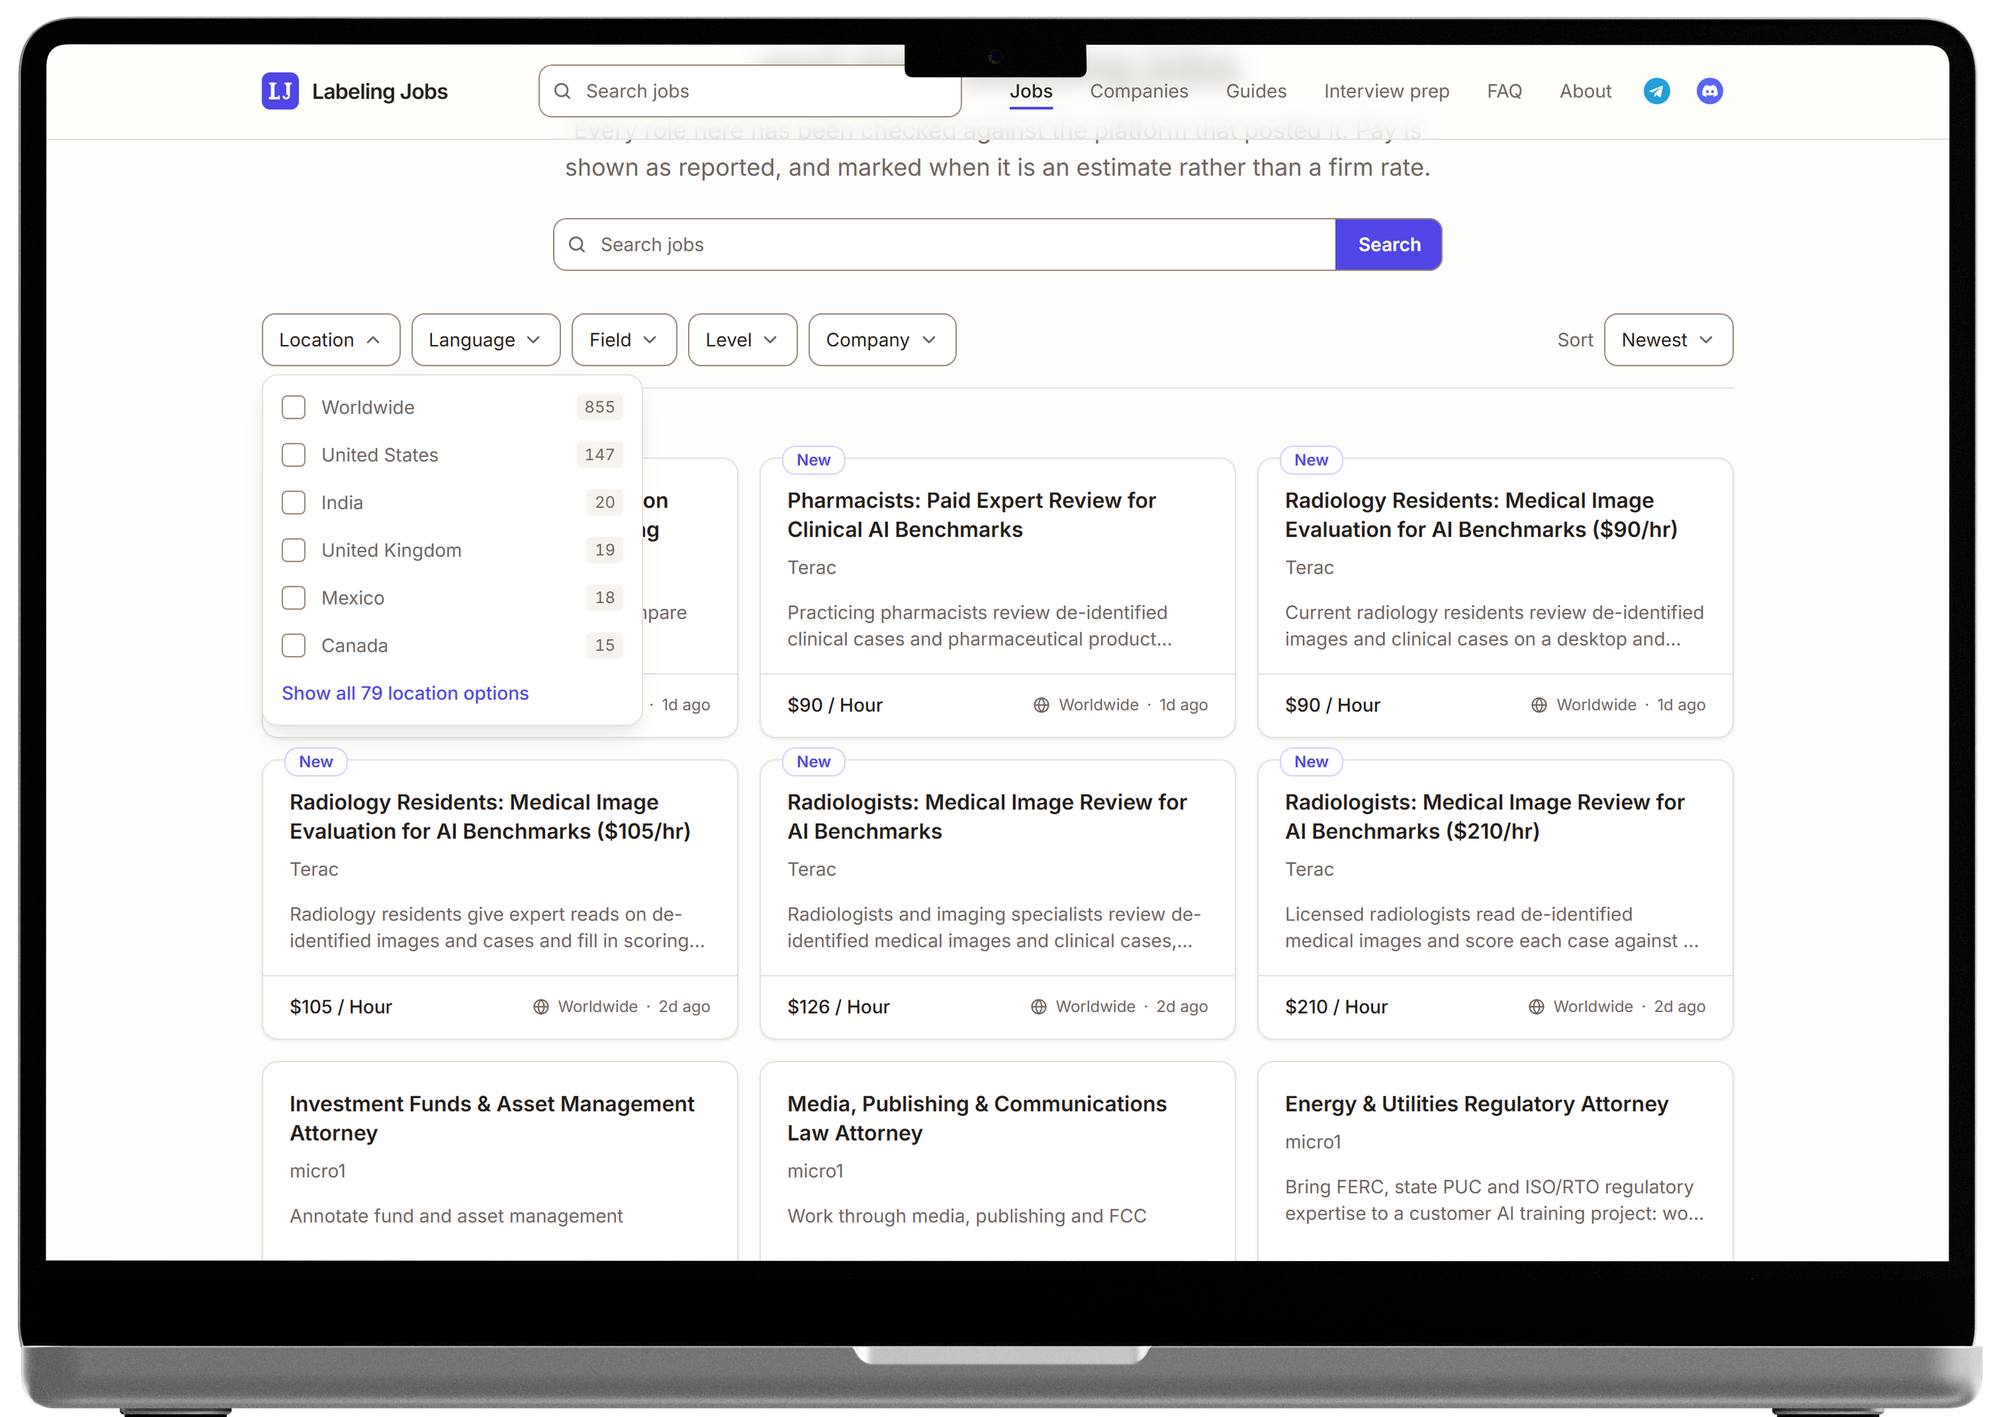
Task: Click globe icon on $126 / Hour card
Action: pyautogui.click(x=1039, y=1007)
